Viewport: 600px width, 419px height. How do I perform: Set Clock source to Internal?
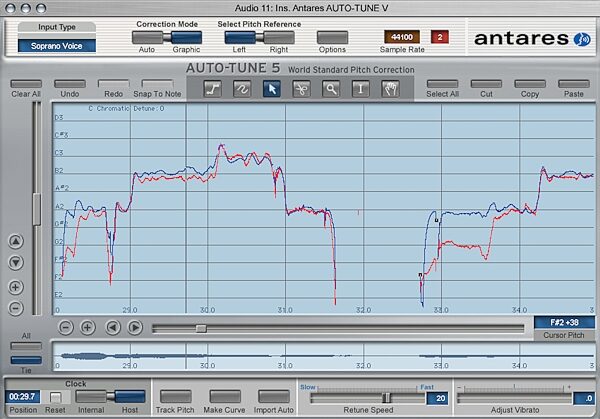tap(91, 396)
